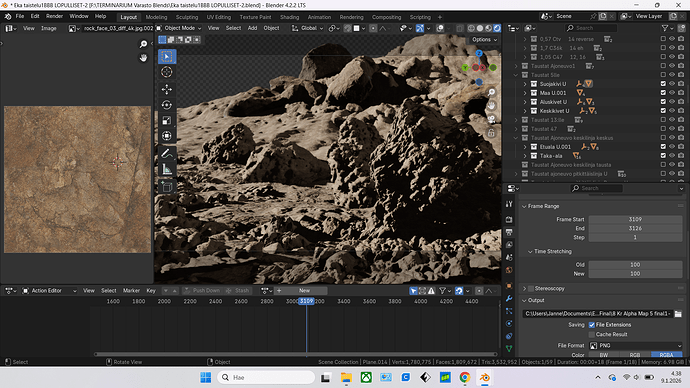Select the Rotate tool
Viewport: 690px width, 388px height.
(x=167, y=105)
